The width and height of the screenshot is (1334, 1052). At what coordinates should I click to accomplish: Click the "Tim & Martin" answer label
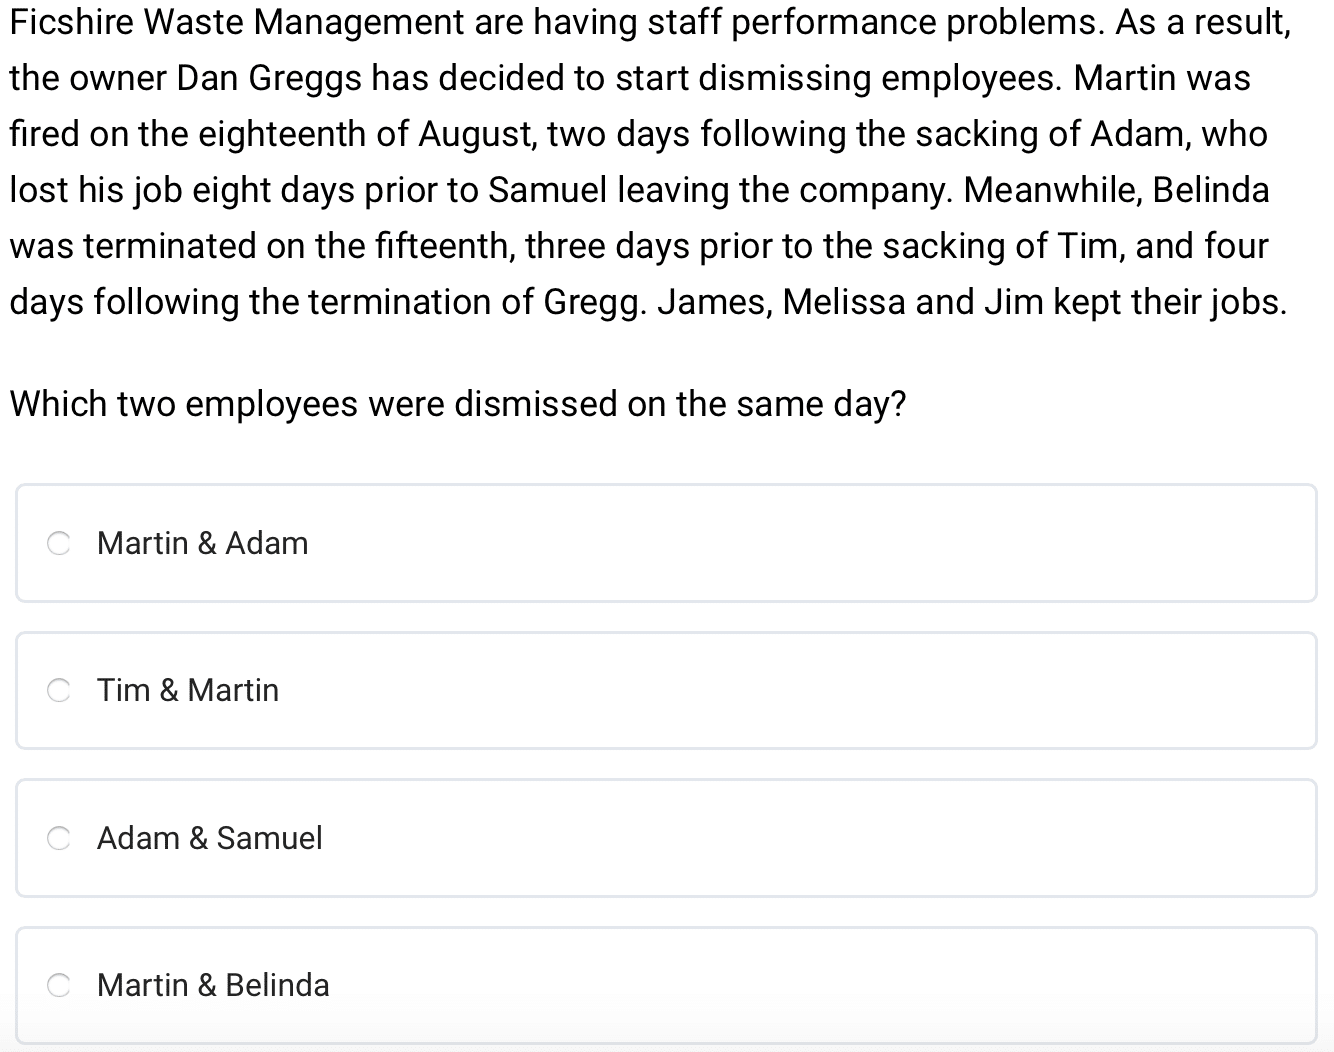(188, 690)
